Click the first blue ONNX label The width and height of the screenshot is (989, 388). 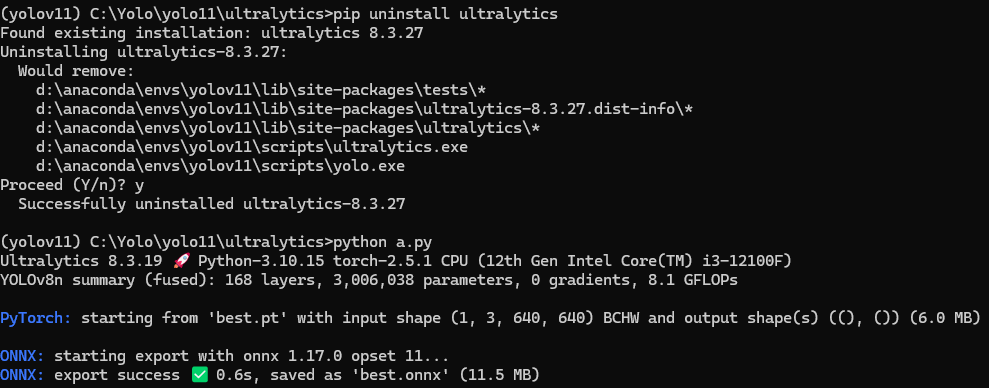tap(22, 356)
